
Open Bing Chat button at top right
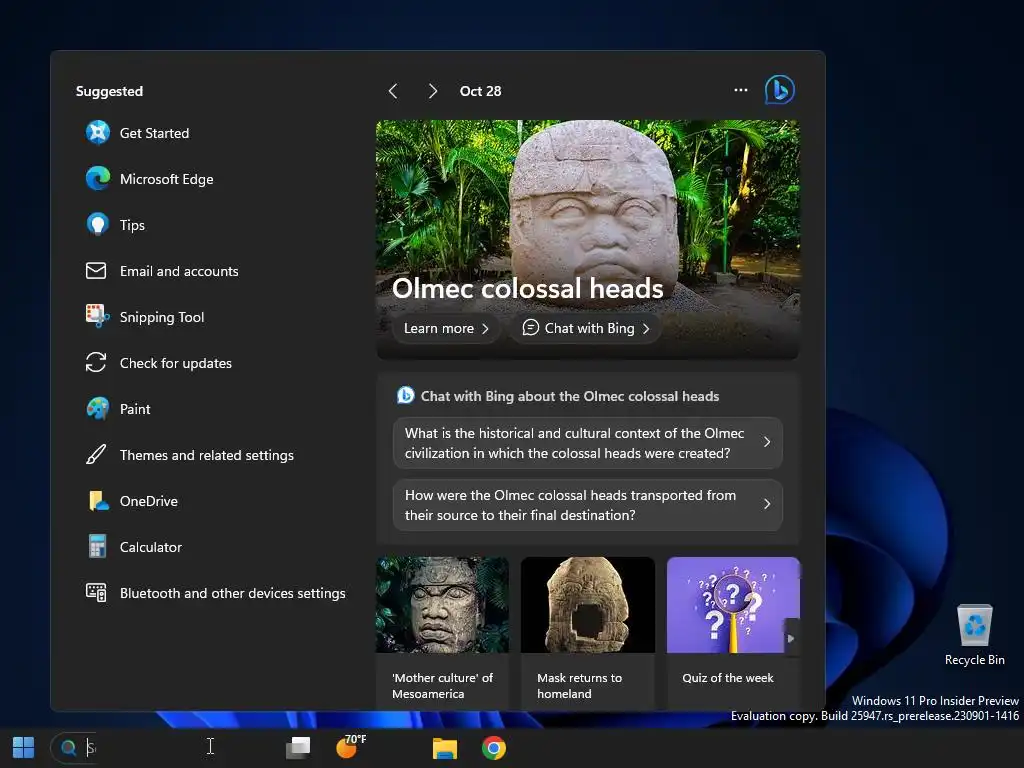point(780,90)
